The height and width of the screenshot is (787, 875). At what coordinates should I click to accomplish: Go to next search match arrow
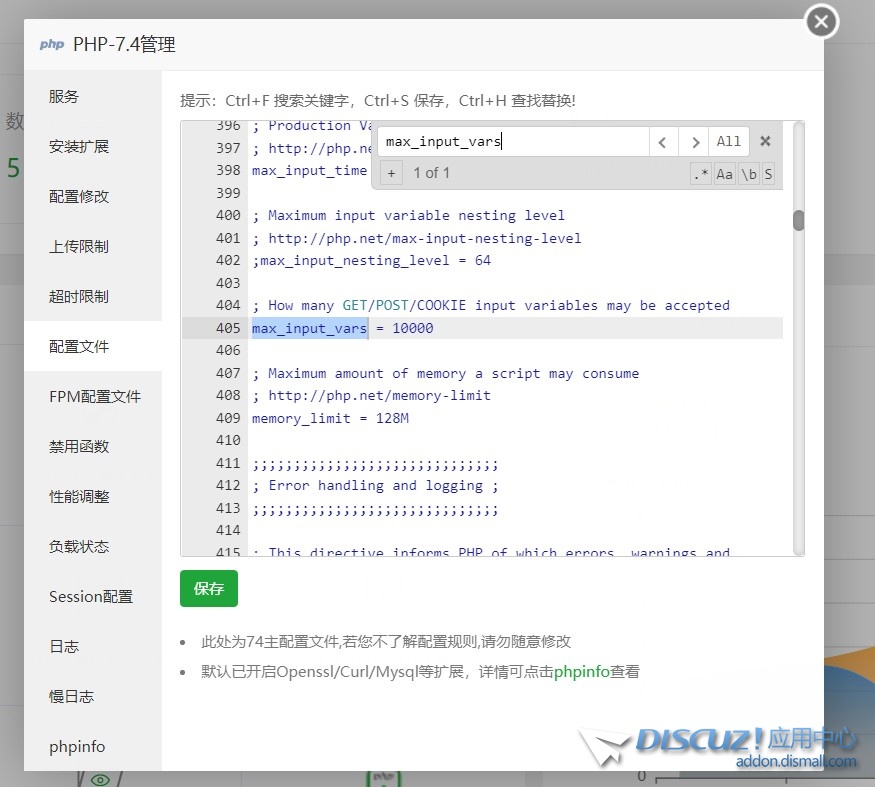coord(694,142)
